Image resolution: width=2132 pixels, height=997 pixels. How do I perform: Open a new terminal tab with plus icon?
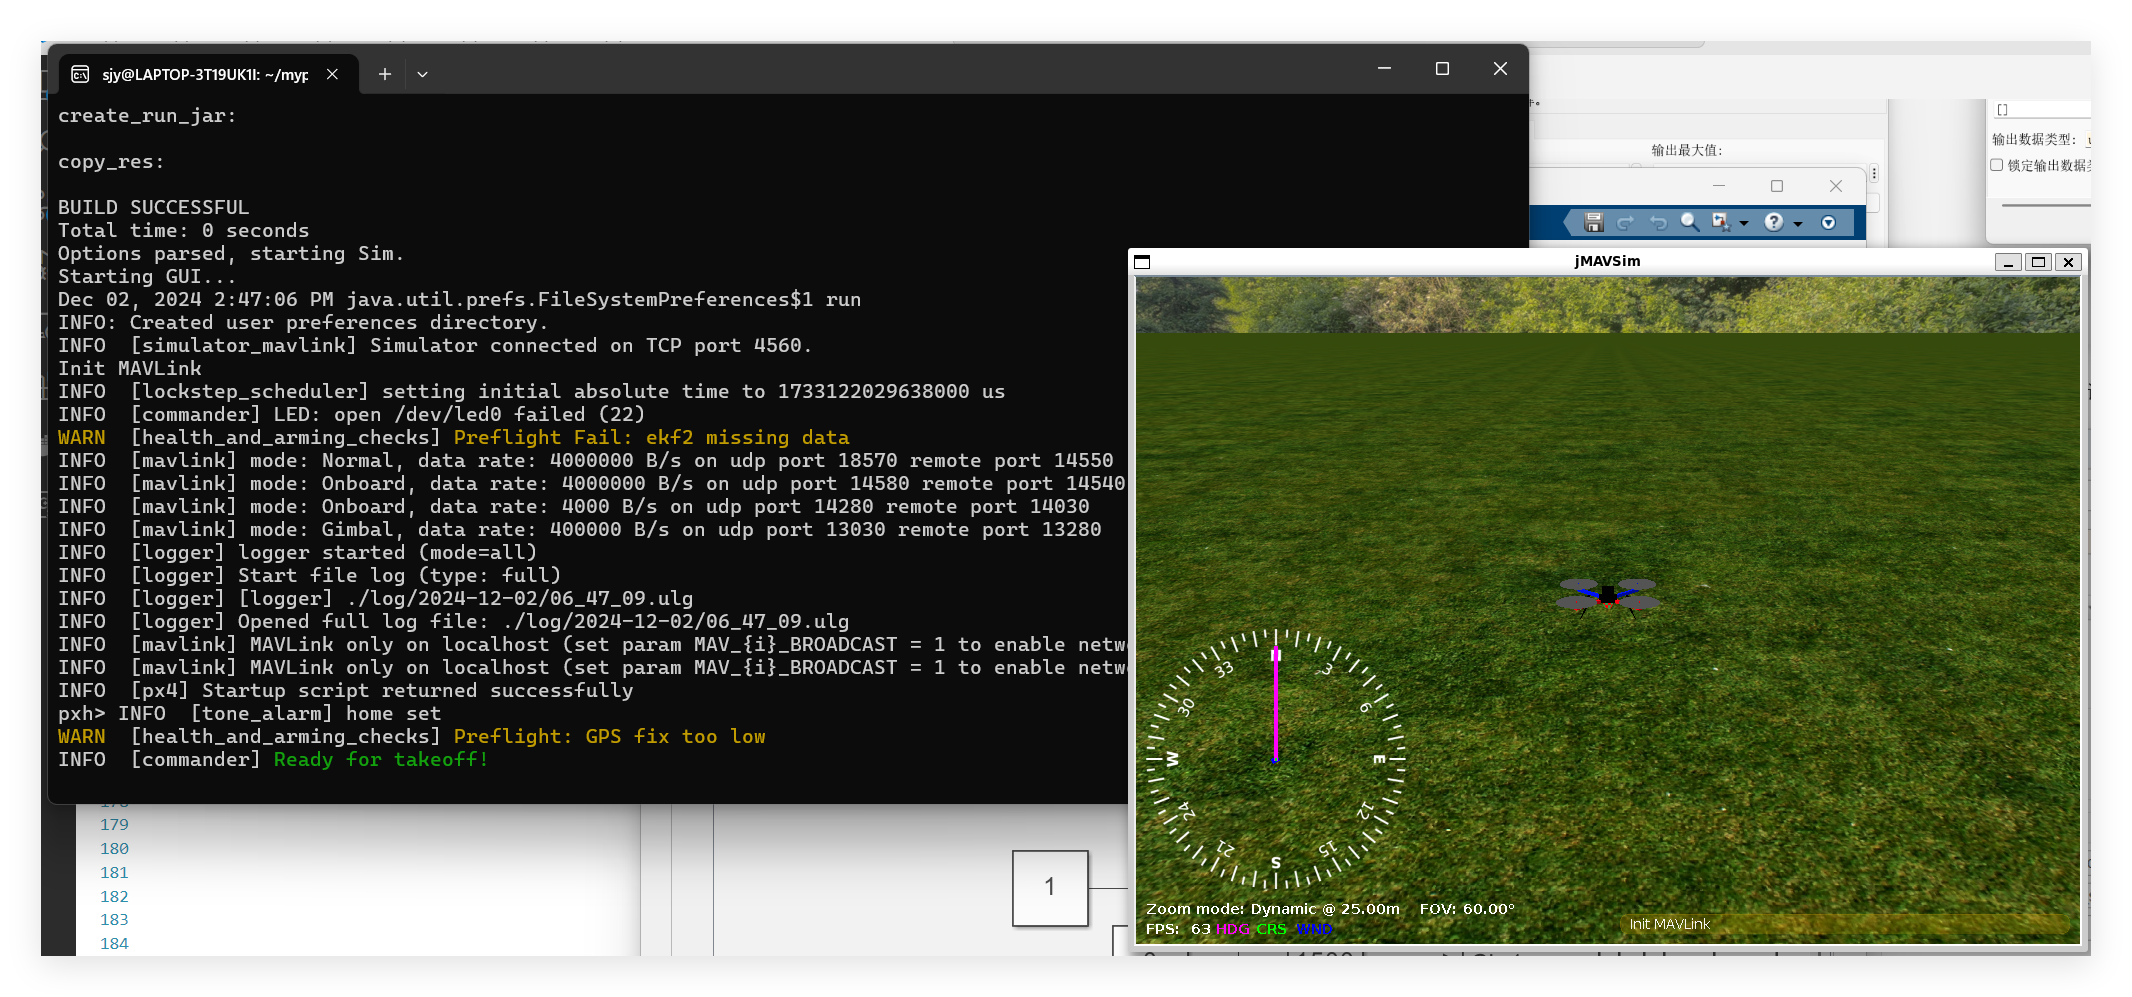[384, 74]
